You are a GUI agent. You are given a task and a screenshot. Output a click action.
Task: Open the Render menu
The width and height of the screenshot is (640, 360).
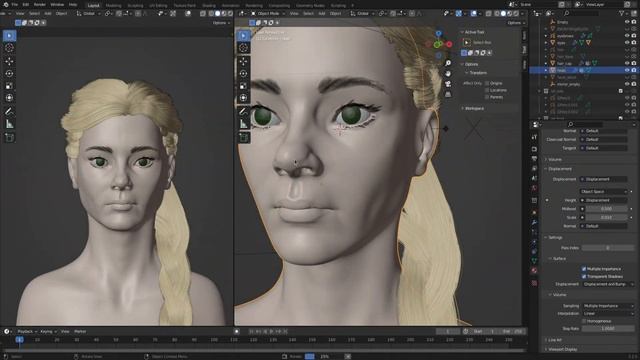(40, 4)
